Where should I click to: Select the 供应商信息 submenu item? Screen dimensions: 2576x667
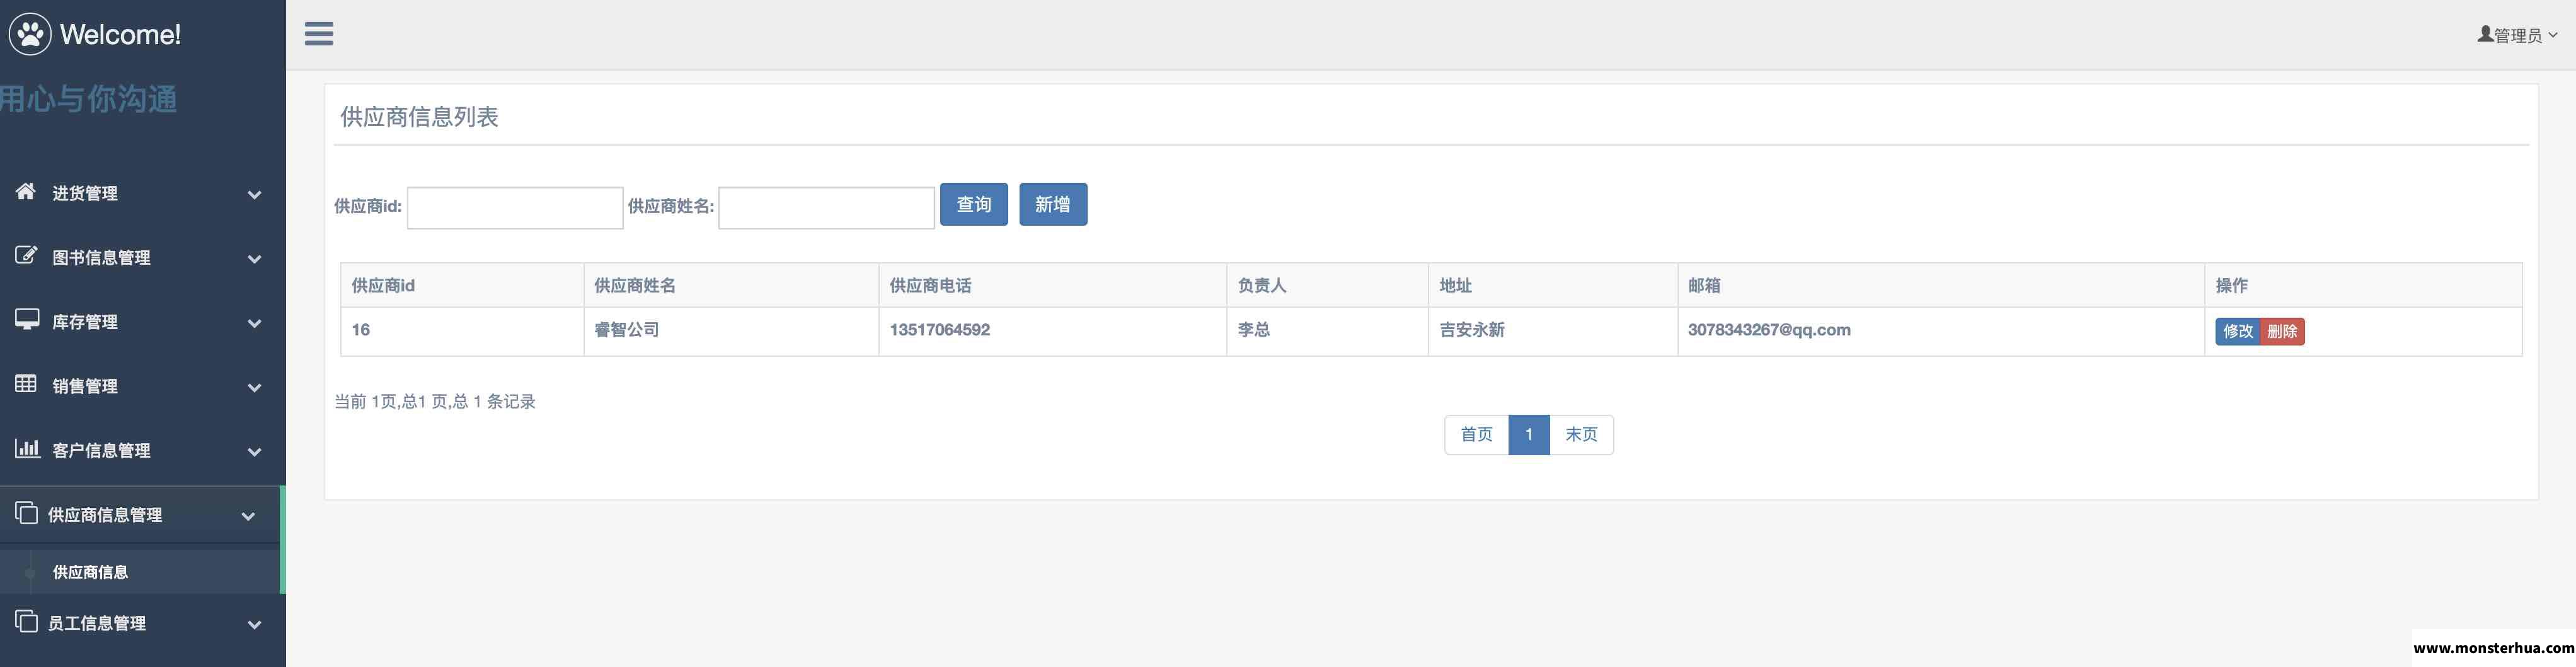point(90,572)
